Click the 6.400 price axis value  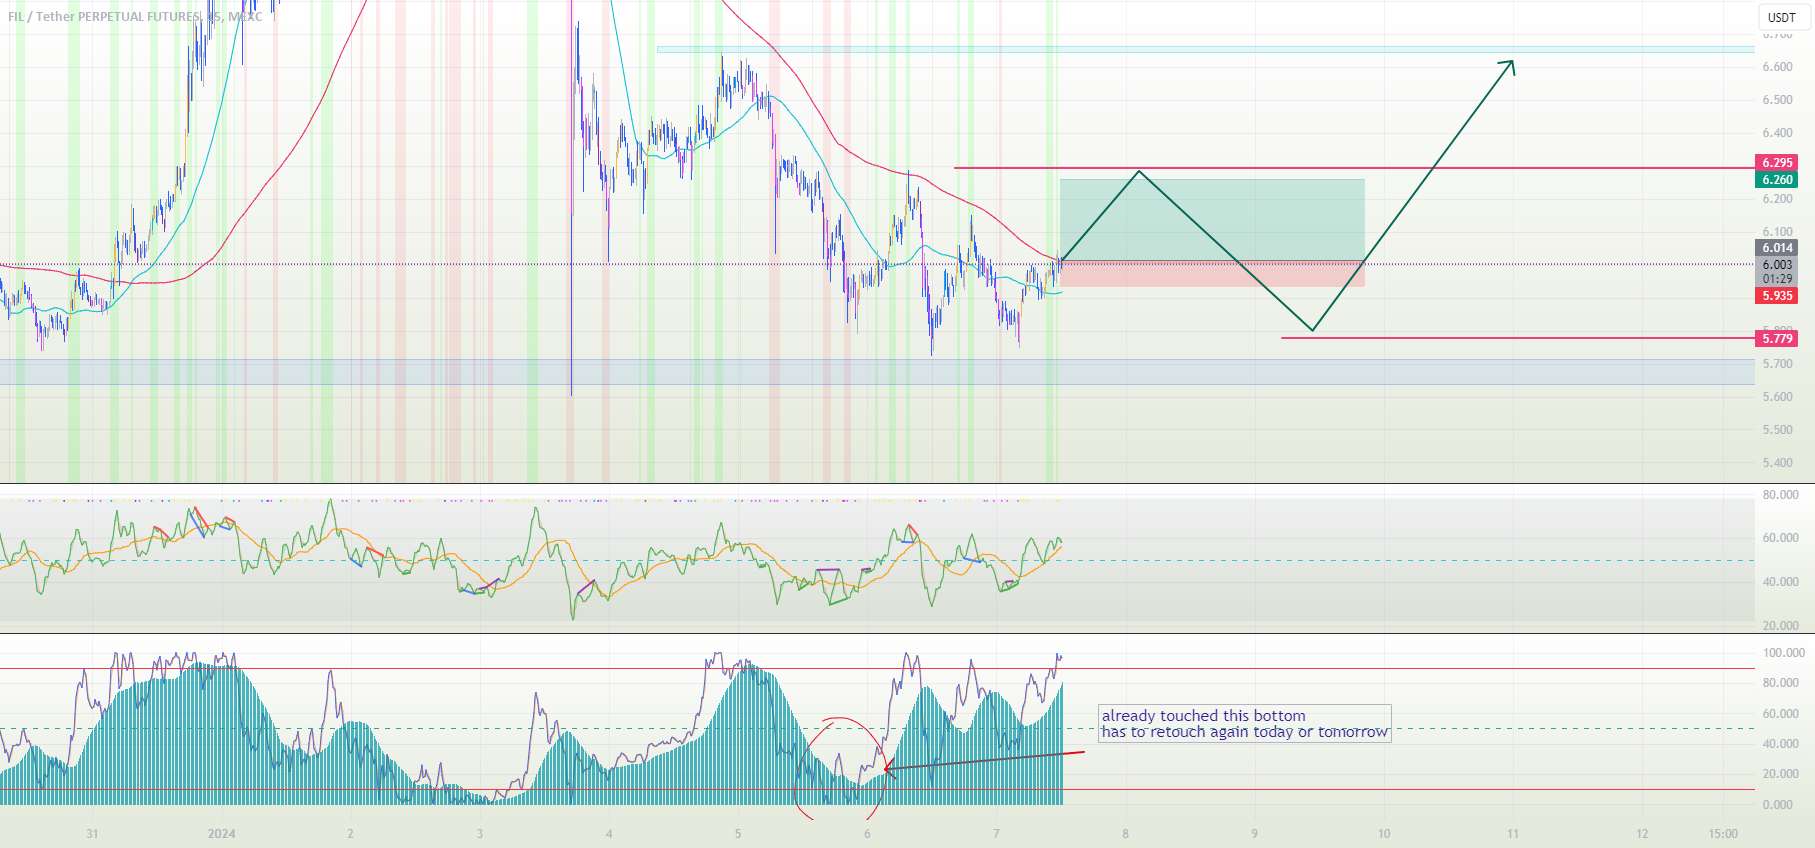(x=1777, y=133)
